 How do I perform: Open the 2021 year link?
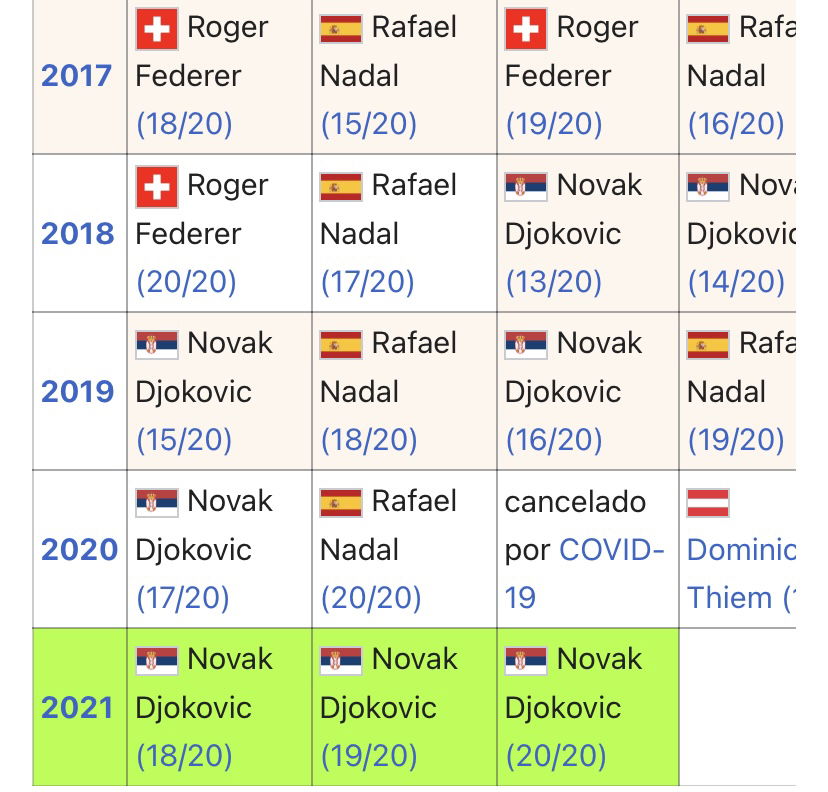click(x=77, y=708)
